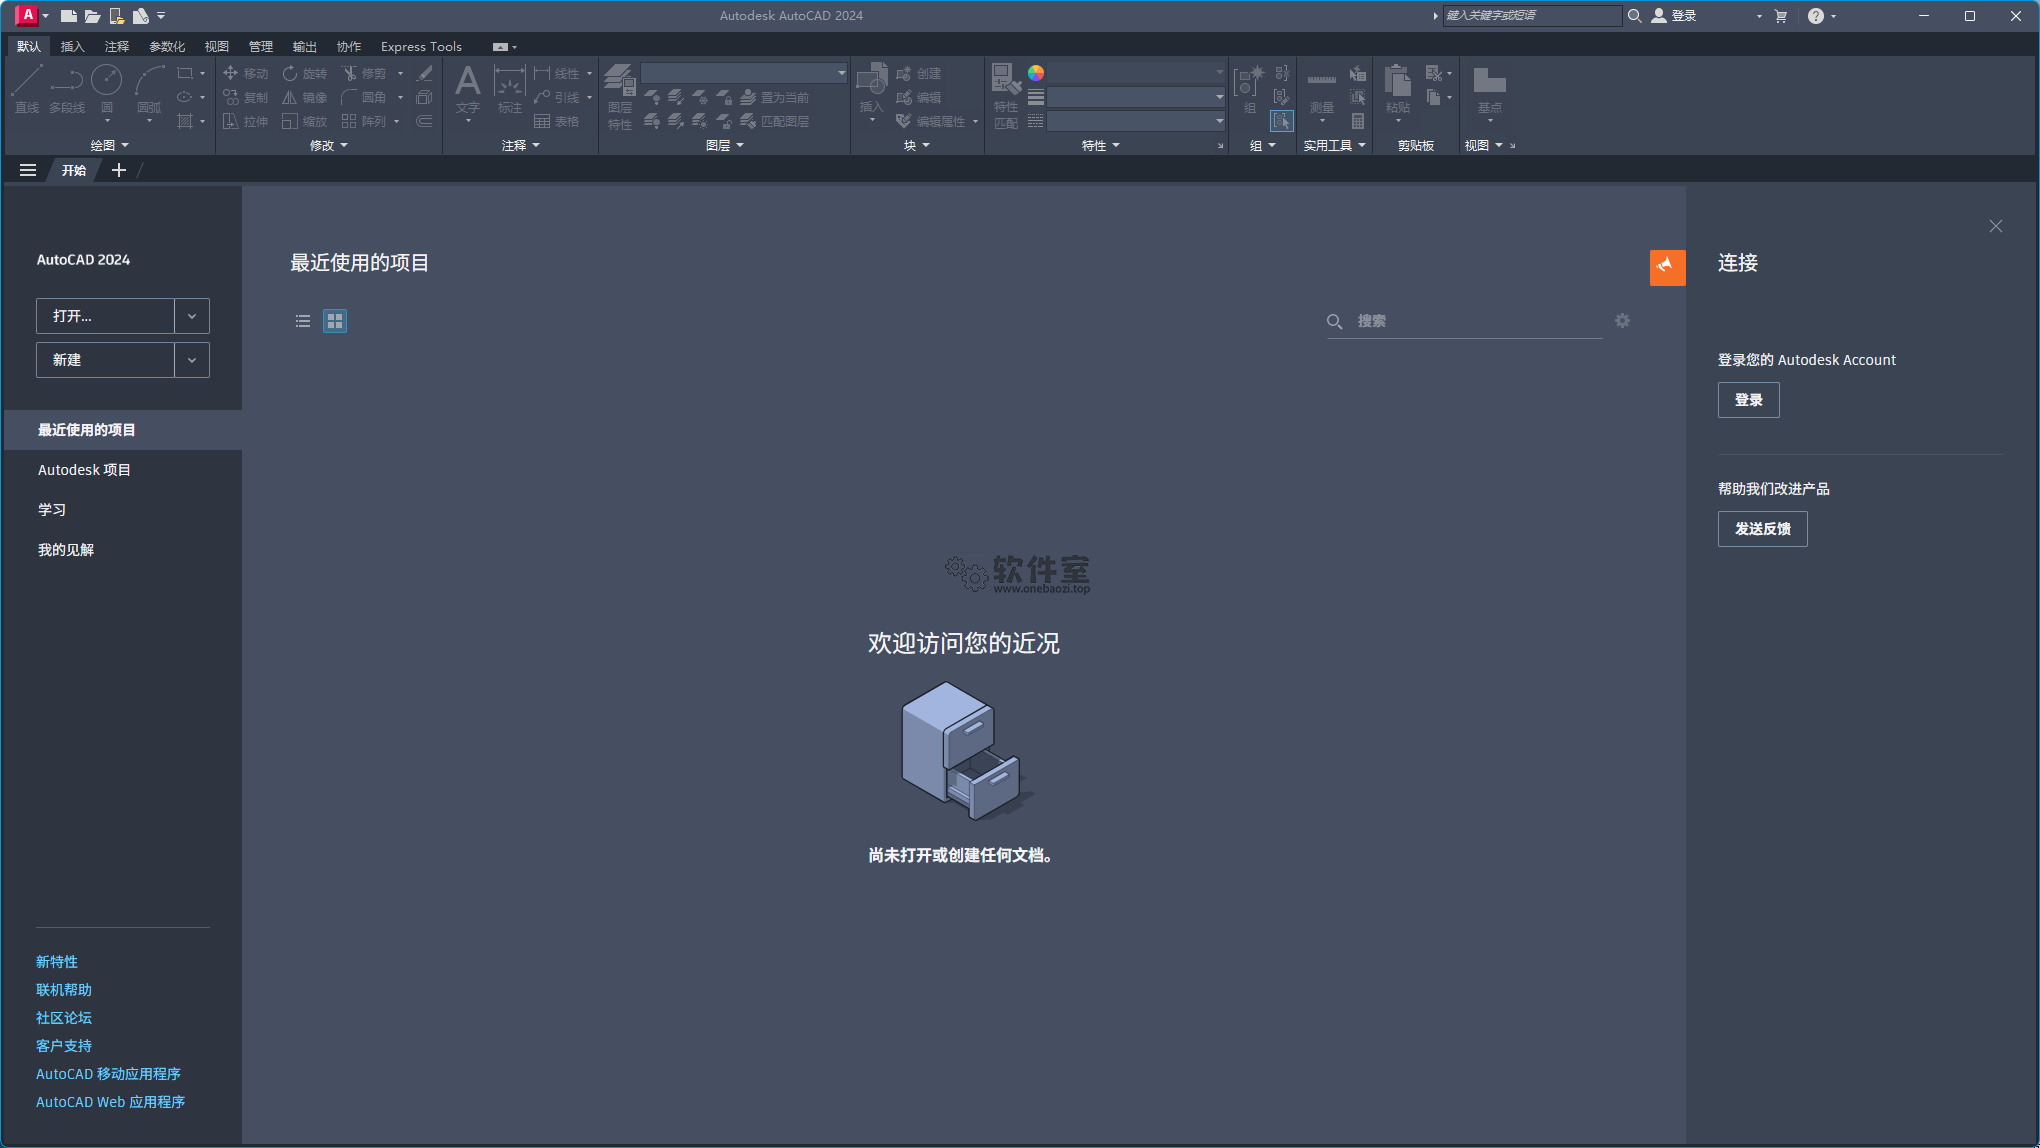The width and height of the screenshot is (2040, 1148).
Task: Toggle group selection on/off in 组 panel
Action: pyautogui.click(x=1281, y=121)
